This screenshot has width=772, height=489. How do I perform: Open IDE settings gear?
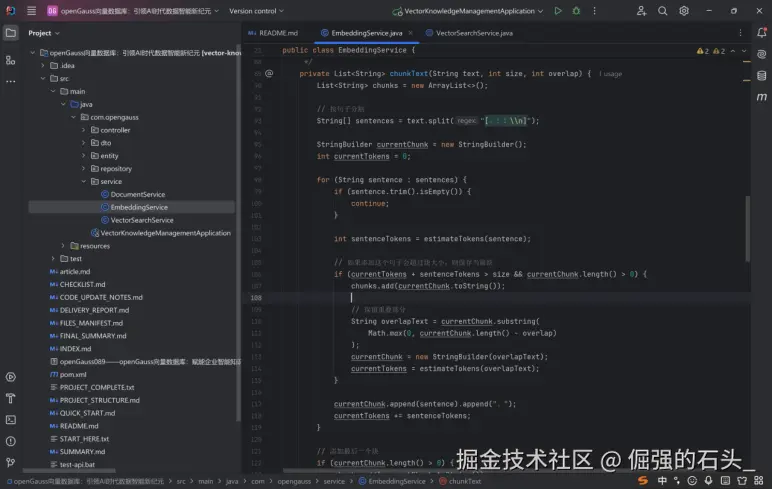click(x=684, y=10)
